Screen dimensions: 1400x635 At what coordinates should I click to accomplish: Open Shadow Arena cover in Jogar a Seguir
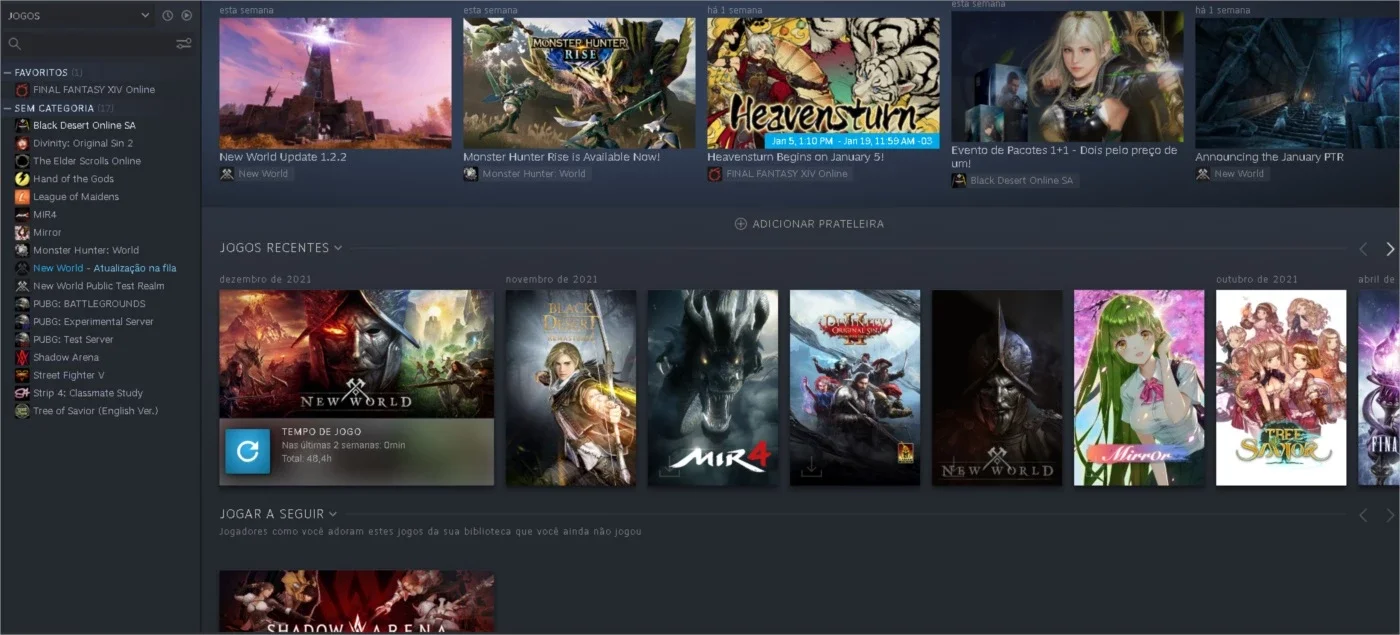click(357, 601)
